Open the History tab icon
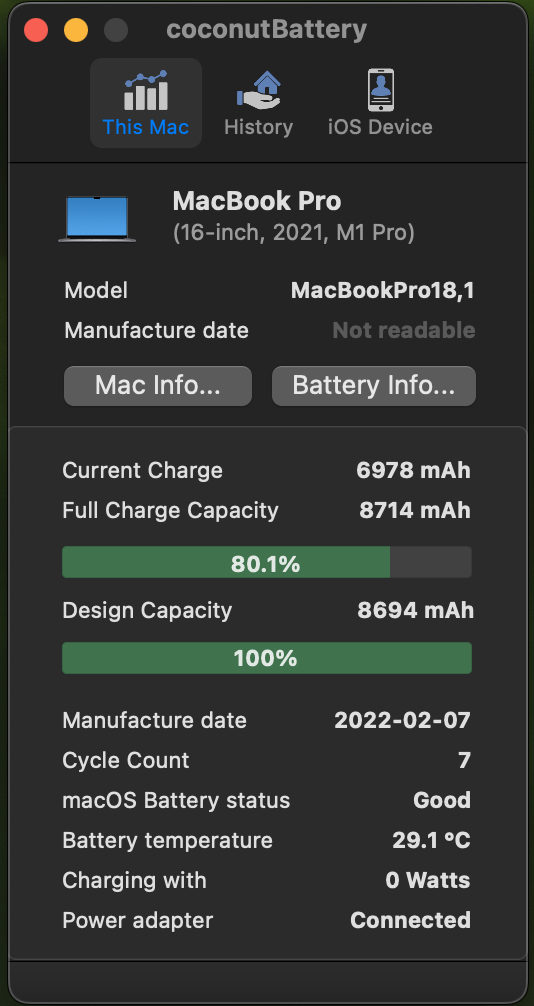The height and width of the screenshot is (1006, 534). pos(259,90)
